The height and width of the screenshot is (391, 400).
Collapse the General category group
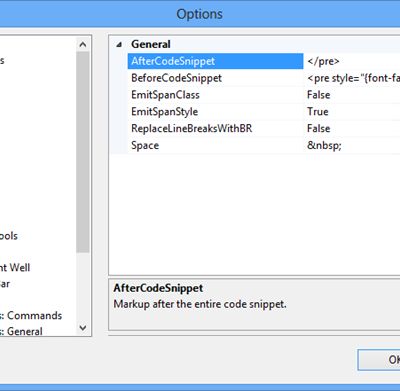click(119, 45)
